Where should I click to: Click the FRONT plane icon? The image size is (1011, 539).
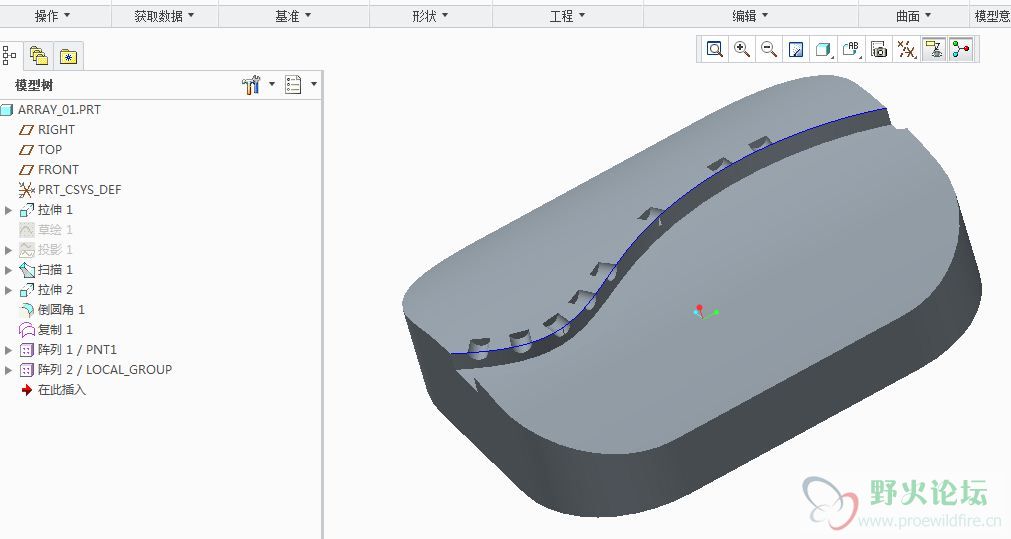point(26,170)
